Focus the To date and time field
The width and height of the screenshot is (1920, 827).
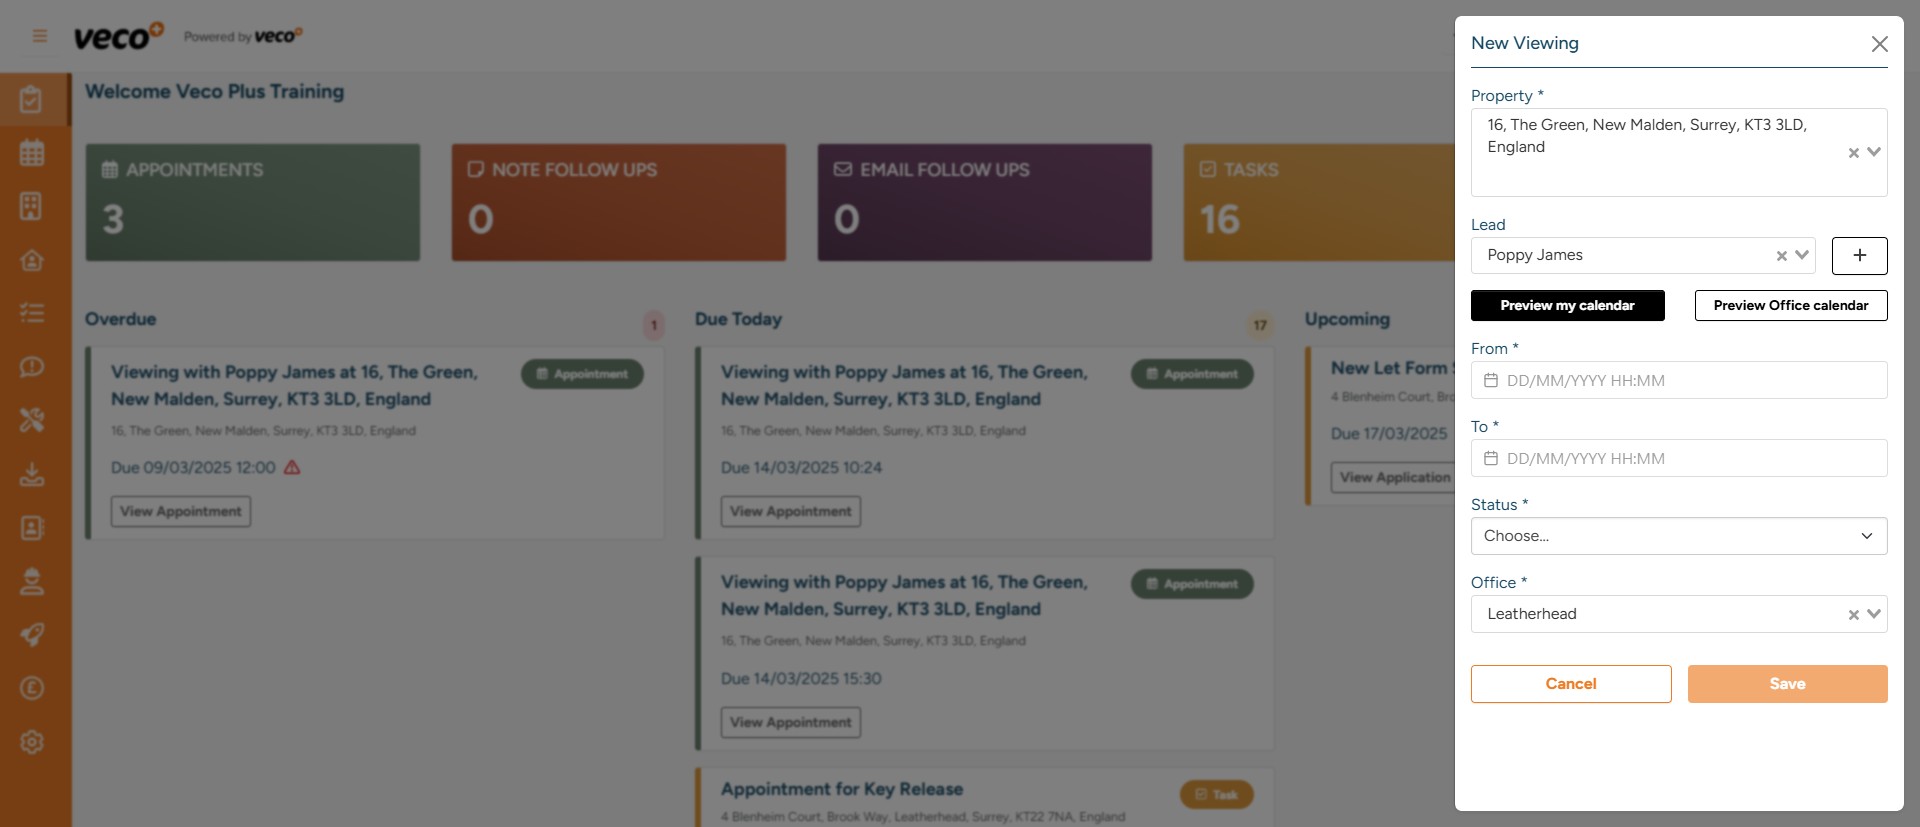[1679, 458]
